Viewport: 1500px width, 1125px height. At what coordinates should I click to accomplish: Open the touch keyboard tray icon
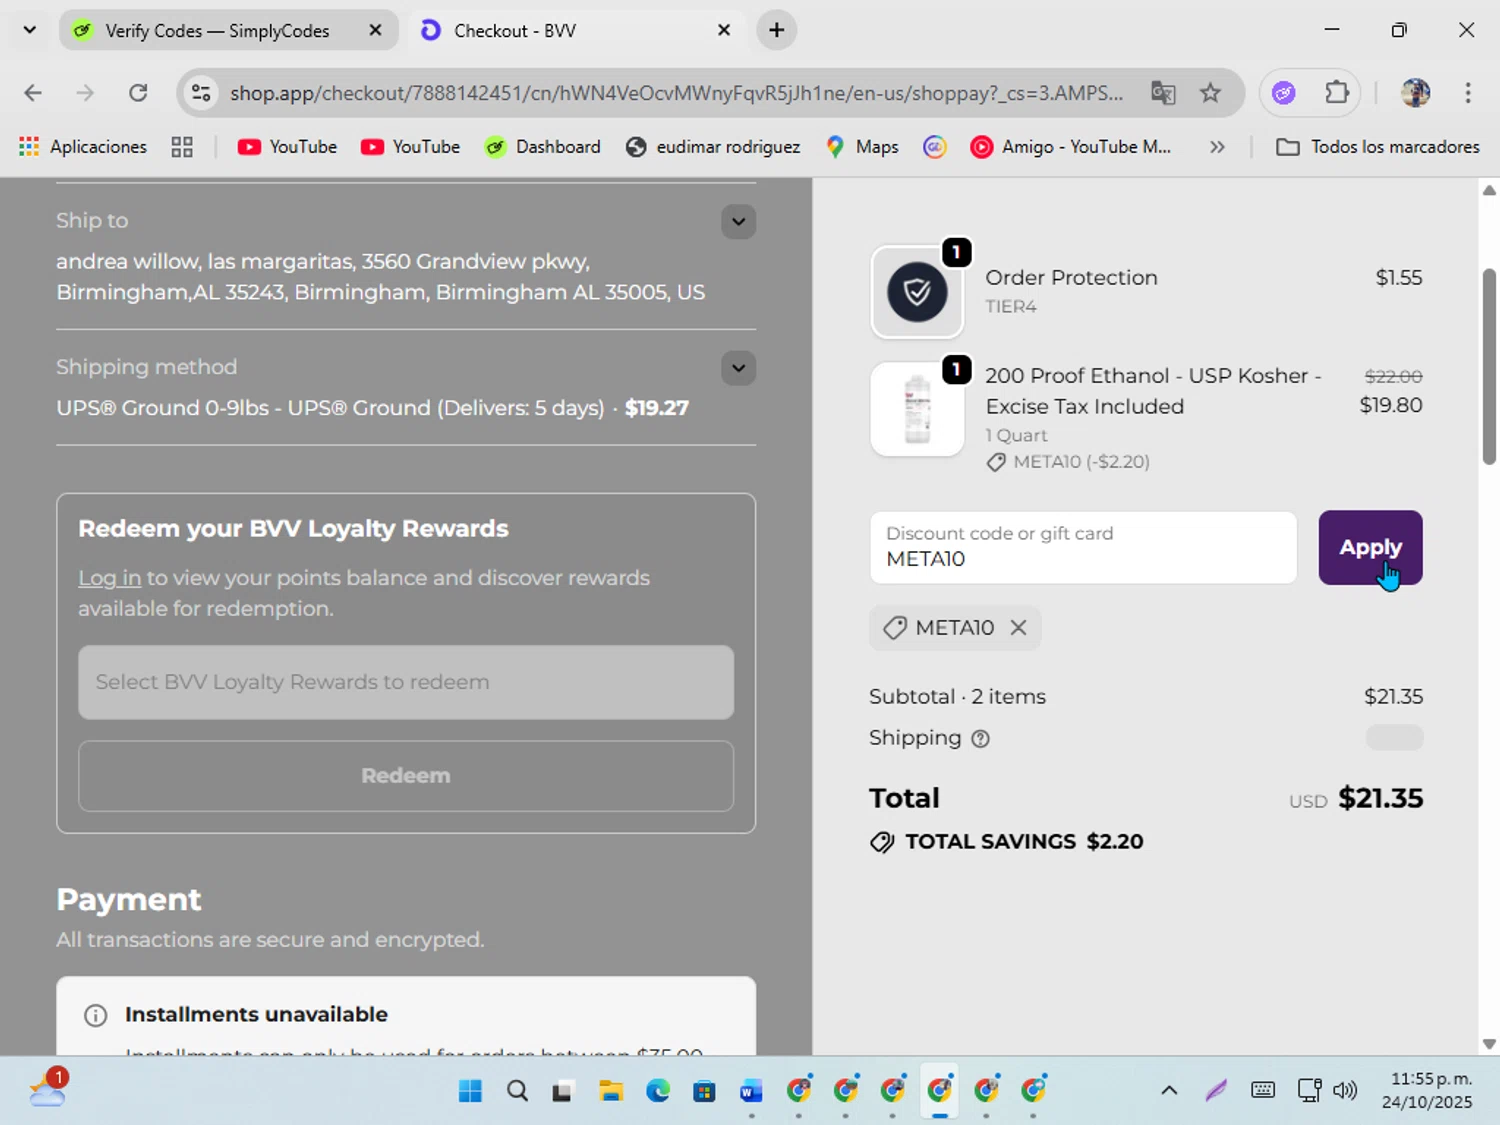(x=1263, y=1091)
